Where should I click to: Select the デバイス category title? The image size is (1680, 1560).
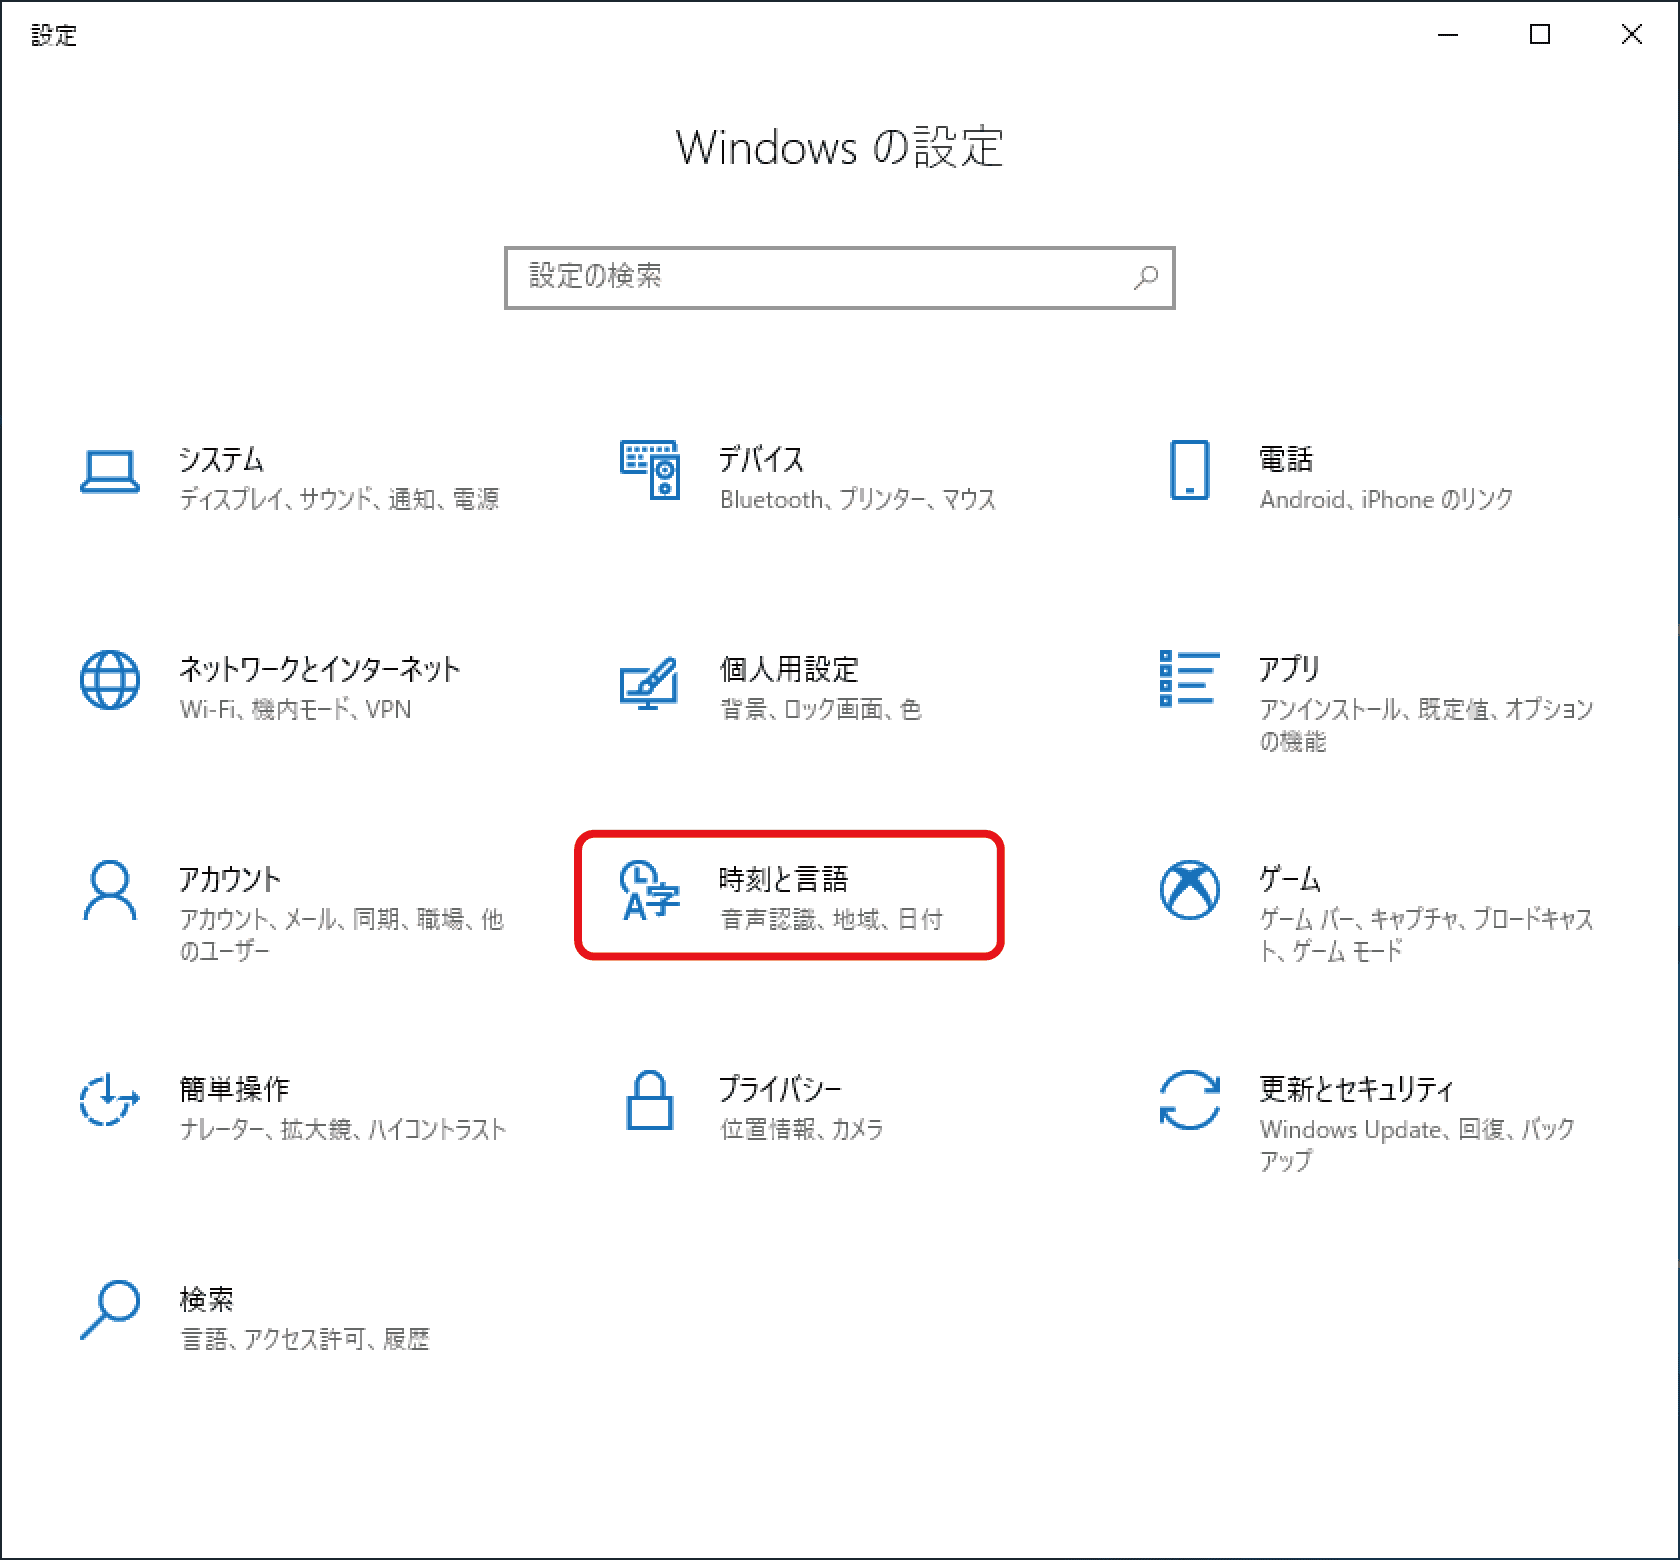pos(762,460)
